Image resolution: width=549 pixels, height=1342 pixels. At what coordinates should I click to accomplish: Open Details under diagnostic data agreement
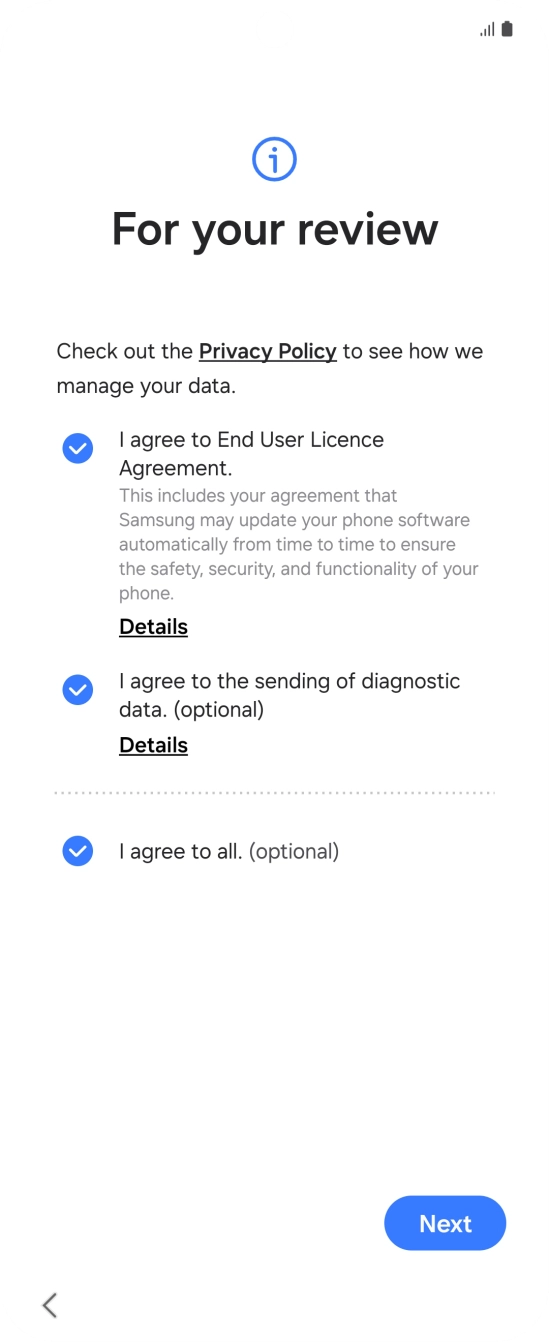153,745
